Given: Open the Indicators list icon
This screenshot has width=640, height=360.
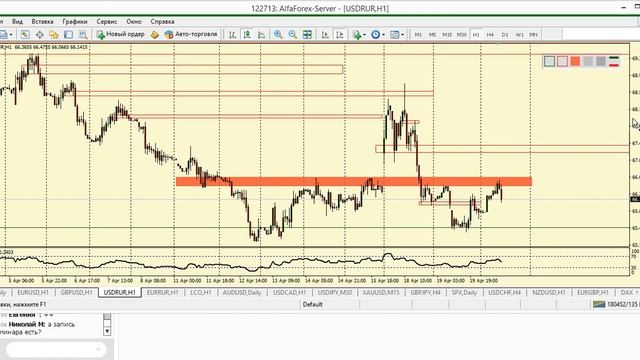Looking at the screenshot, I should tap(357, 35).
